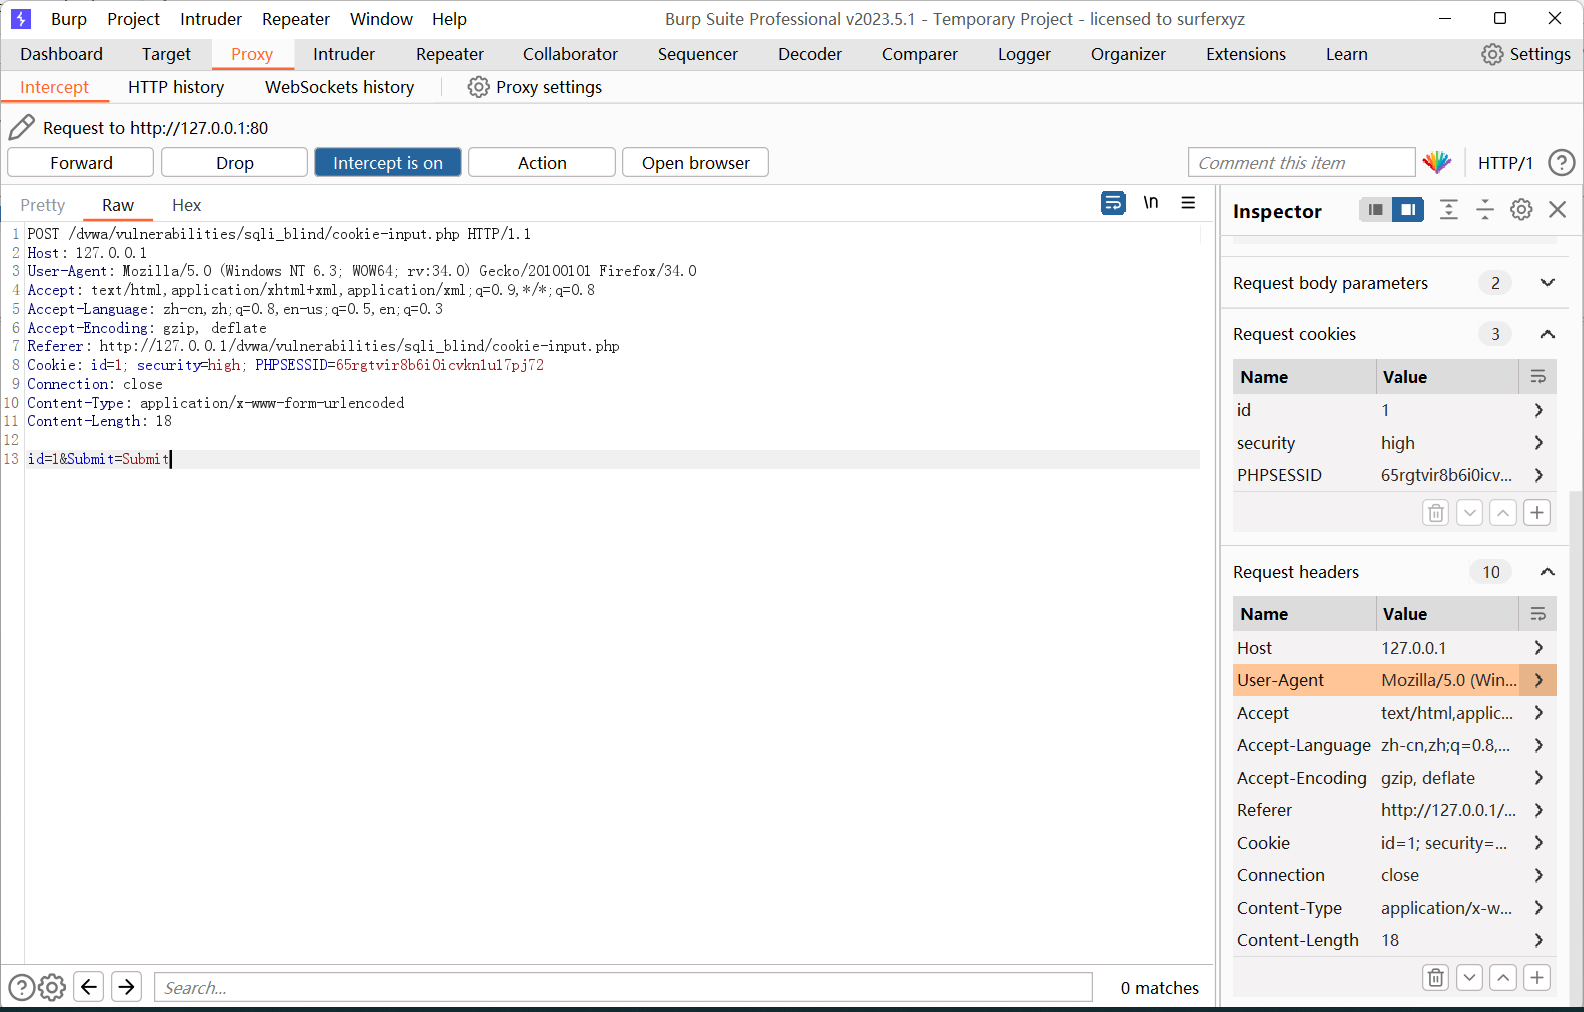1584x1012 pixels.
Task: Open the Repeater tool tab
Action: pyautogui.click(x=450, y=54)
